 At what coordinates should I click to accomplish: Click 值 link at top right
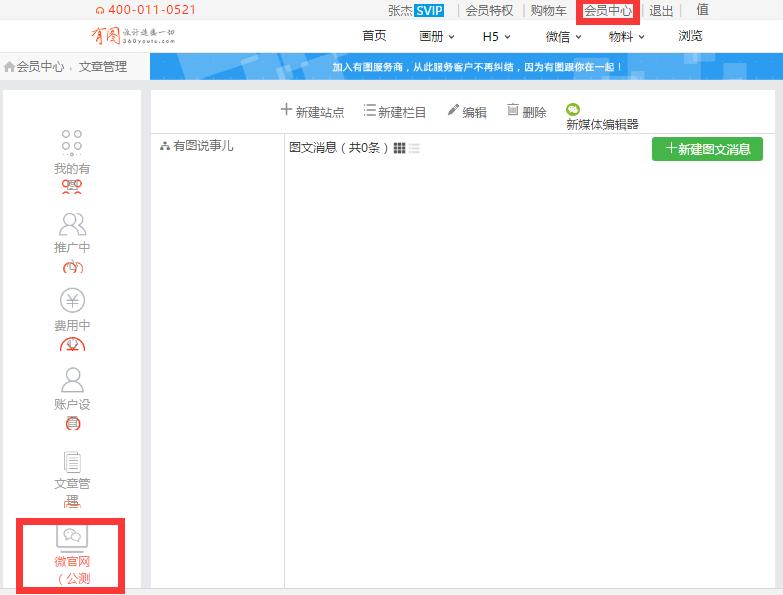coord(703,9)
